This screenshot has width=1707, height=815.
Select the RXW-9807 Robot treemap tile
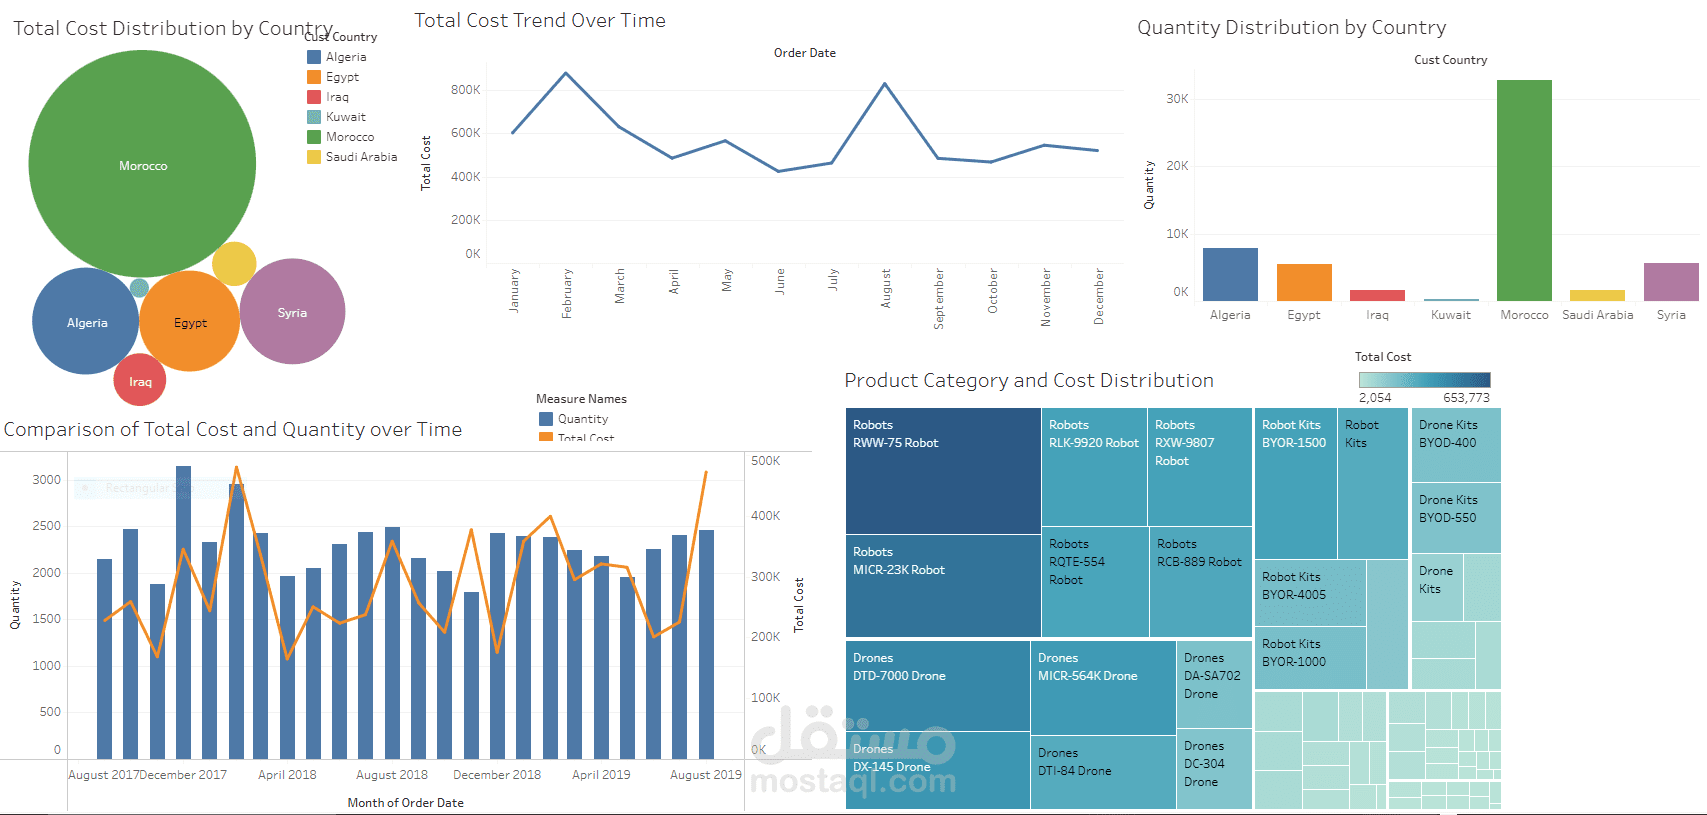[x=1200, y=467]
